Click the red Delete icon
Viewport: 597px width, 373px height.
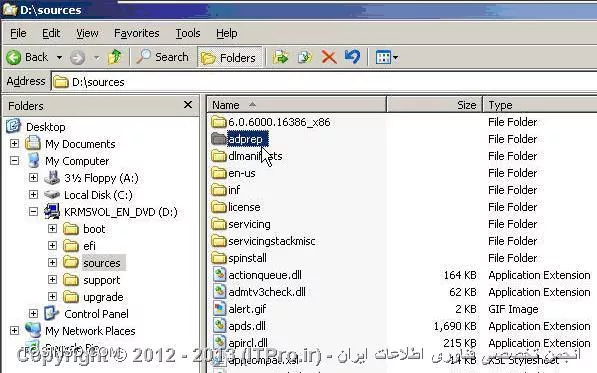coord(329,57)
